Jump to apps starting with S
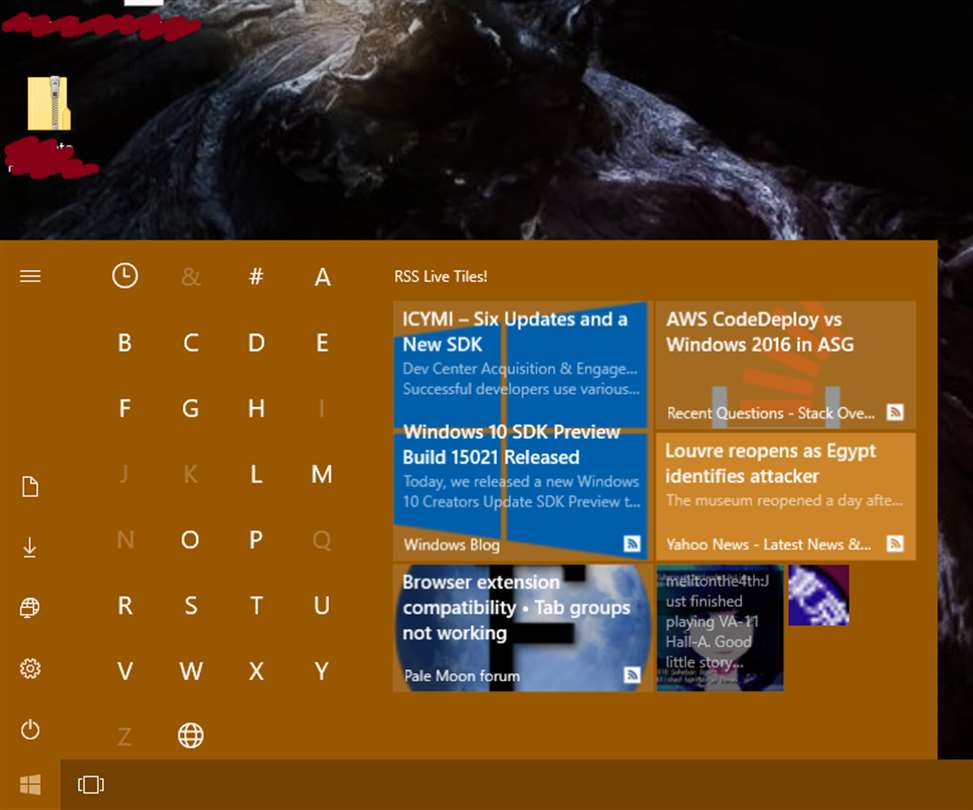The height and width of the screenshot is (810, 973). click(191, 606)
